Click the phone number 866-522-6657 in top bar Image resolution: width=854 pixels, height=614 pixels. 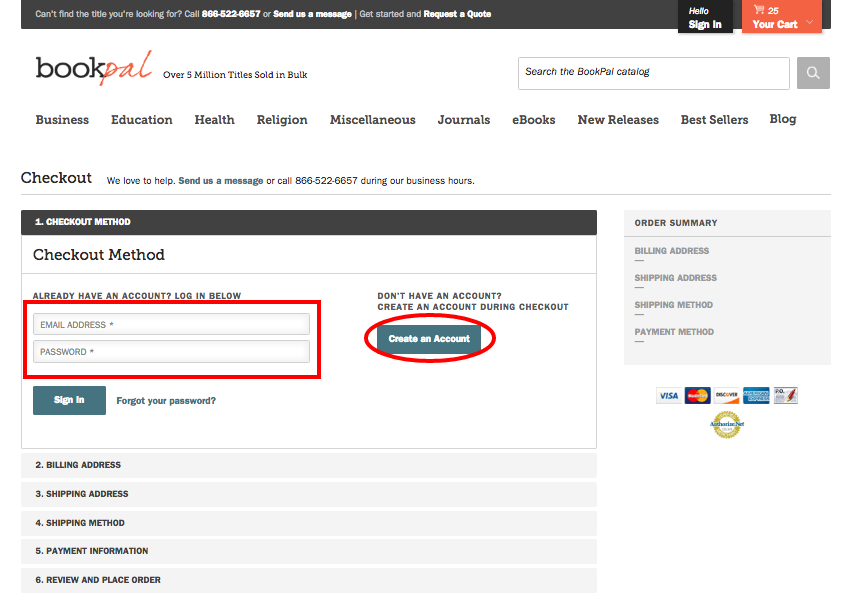pos(231,14)
